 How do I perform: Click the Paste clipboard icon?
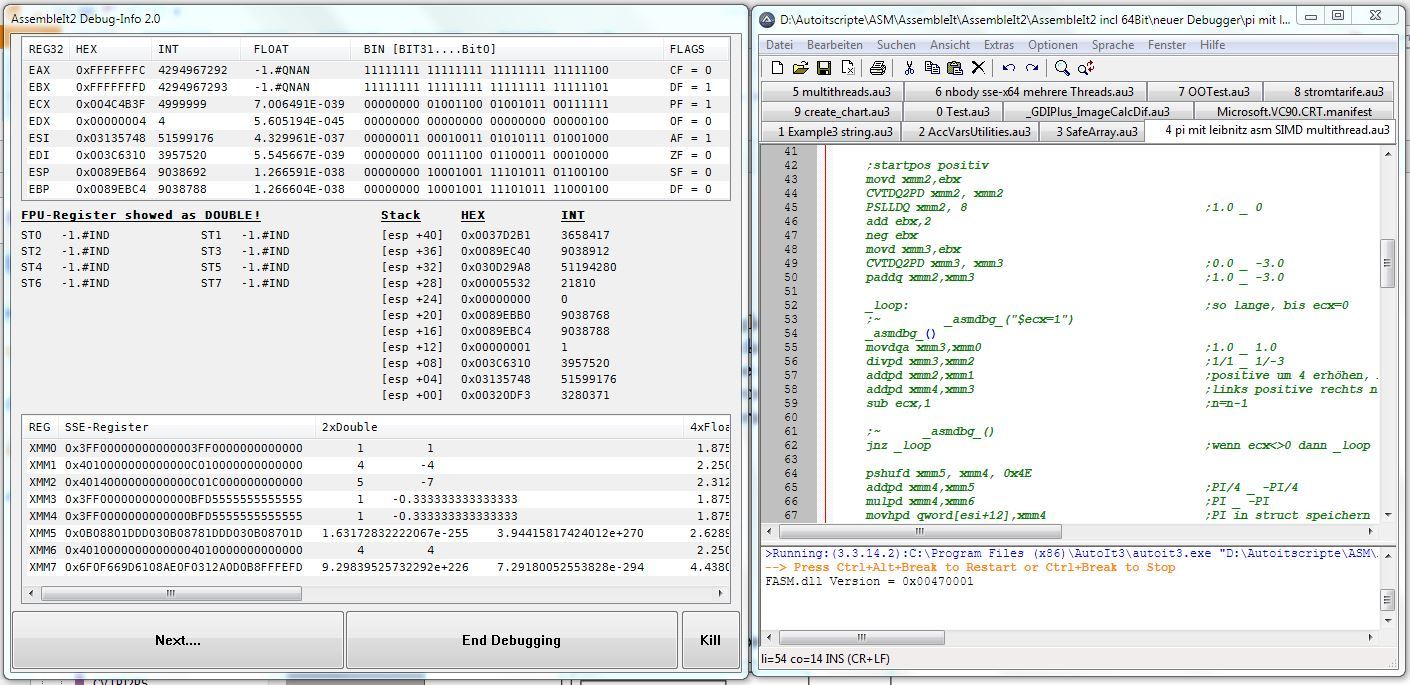tap(955, 68)
